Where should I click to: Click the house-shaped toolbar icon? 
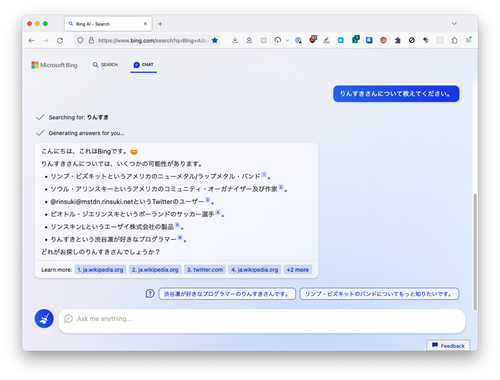coord(454,40)
